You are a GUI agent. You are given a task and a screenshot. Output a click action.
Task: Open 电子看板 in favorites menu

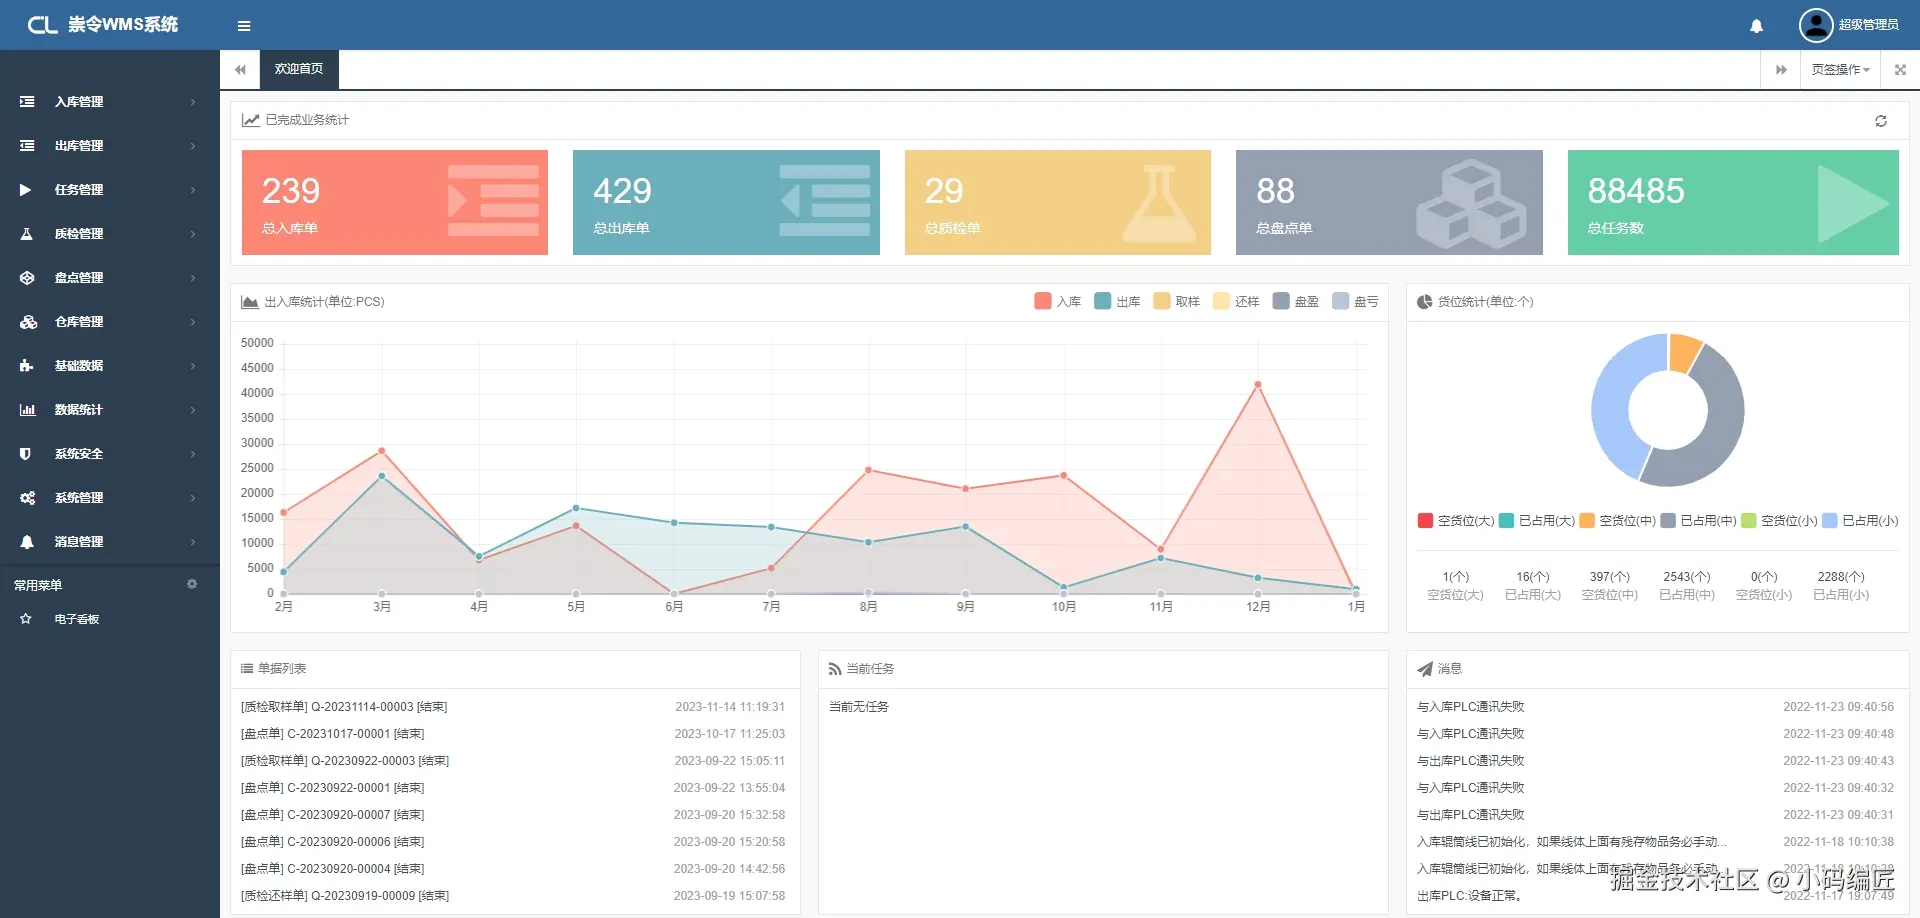tap(77, 619)
